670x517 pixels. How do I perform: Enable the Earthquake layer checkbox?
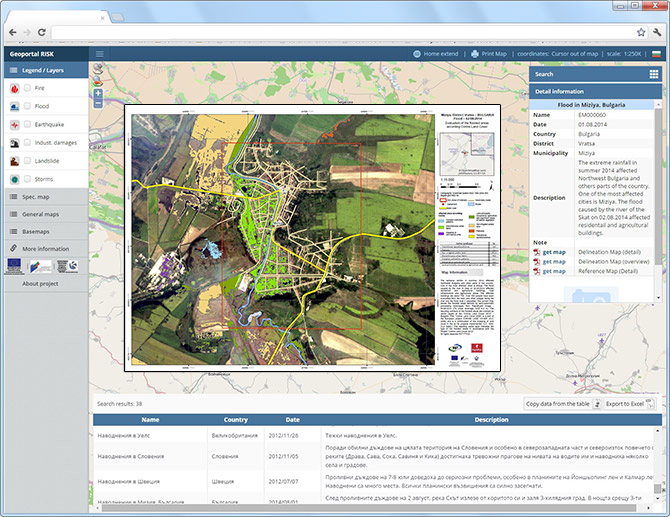(27, 124)
